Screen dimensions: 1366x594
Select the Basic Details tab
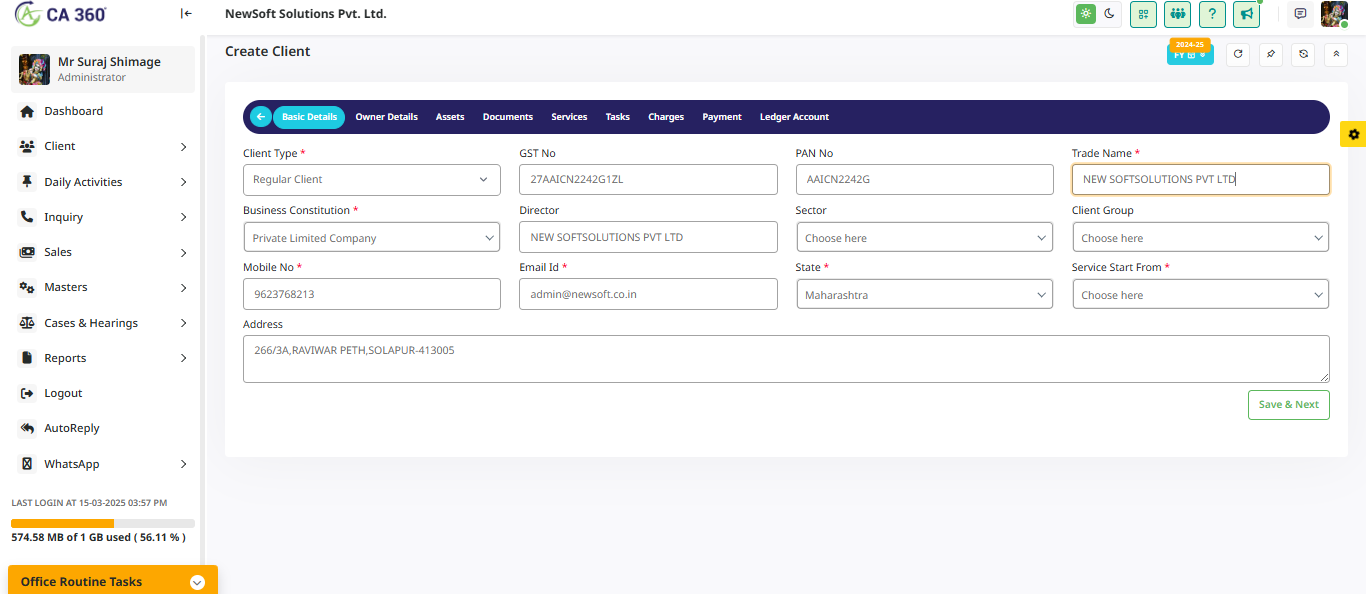[309, 117]
